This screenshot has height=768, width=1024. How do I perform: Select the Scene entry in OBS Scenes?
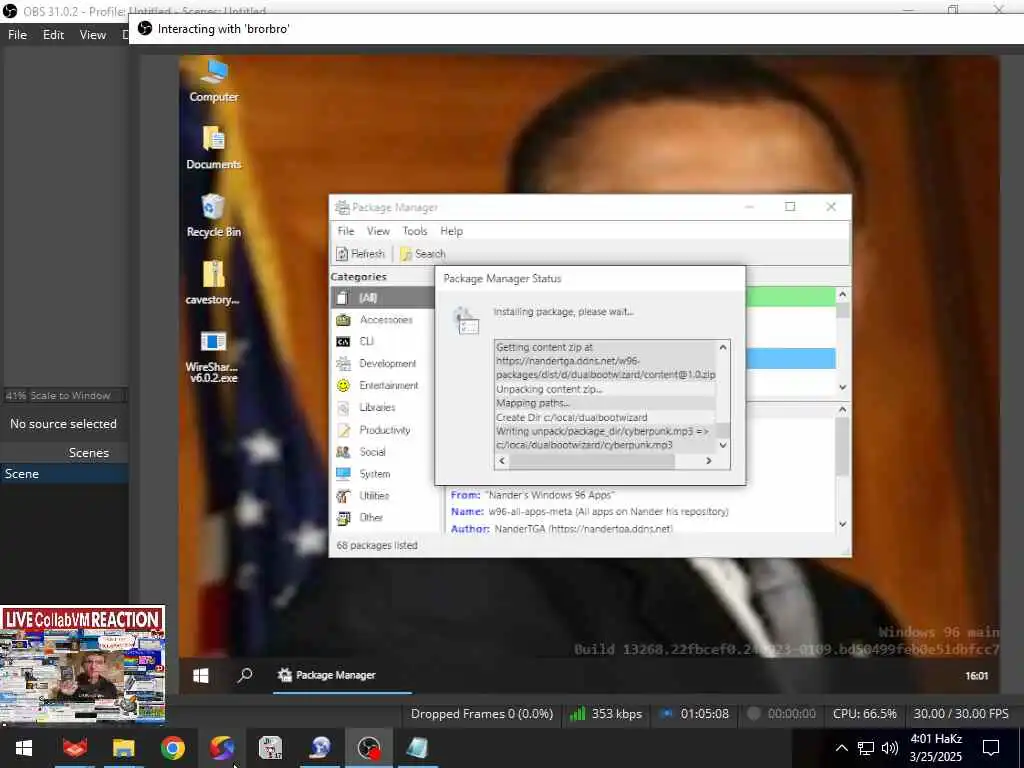(64, 474)
